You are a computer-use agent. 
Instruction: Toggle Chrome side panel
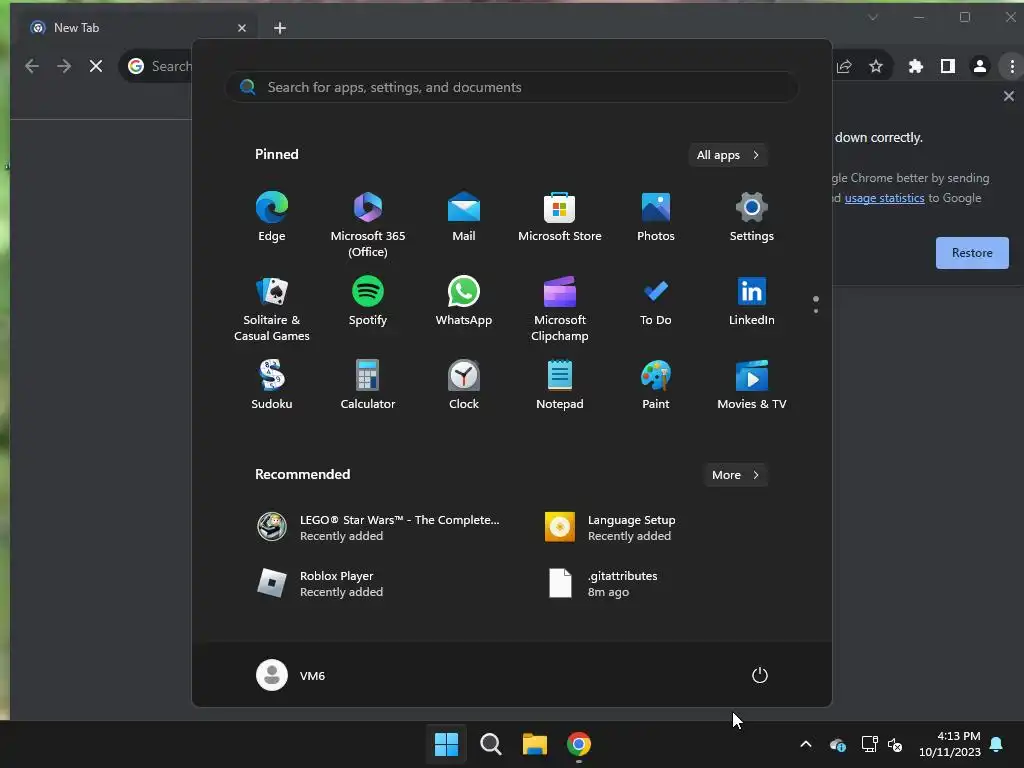(x=948, y=66)
